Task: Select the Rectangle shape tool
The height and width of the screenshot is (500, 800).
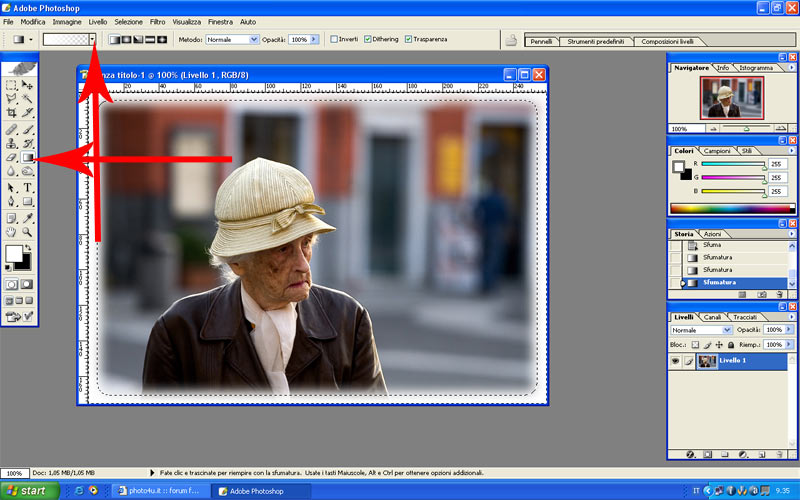Action: point(28,202)
